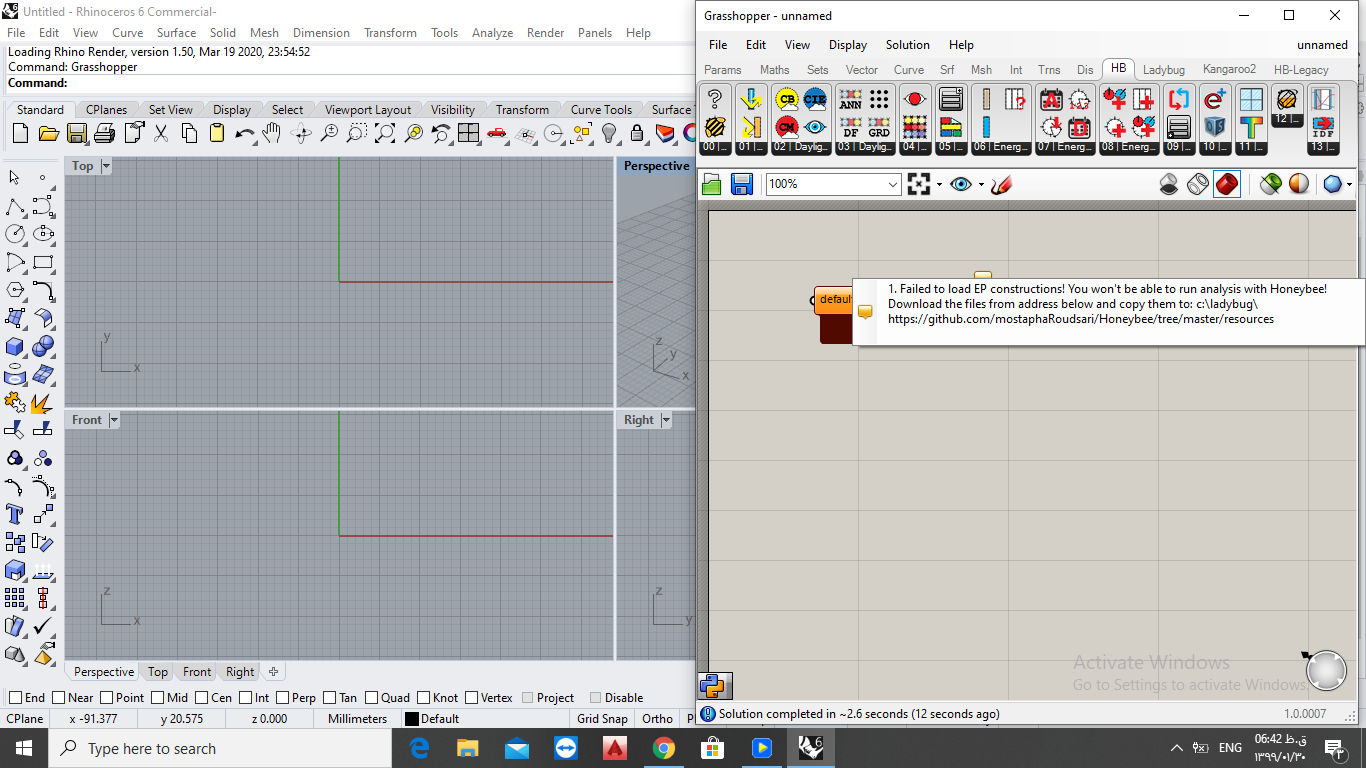Click the Undo arrow in Rhino toolbar
Image resolution: width=1366 pixels, height=768 pixels.
(x=244, y=133)
